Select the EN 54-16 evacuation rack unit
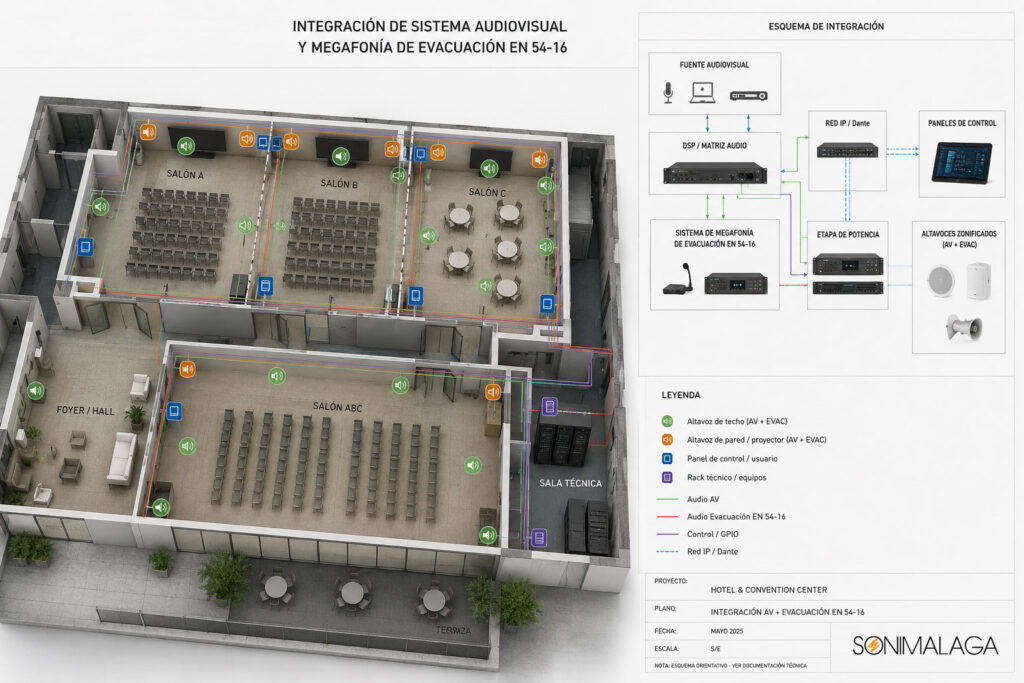 pos(736,283)
